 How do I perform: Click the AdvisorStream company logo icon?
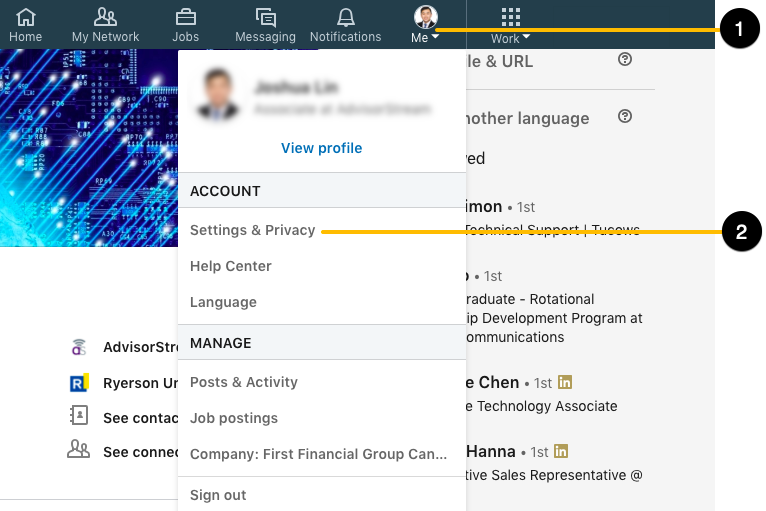pyautogui.click(x=79, y=347)
